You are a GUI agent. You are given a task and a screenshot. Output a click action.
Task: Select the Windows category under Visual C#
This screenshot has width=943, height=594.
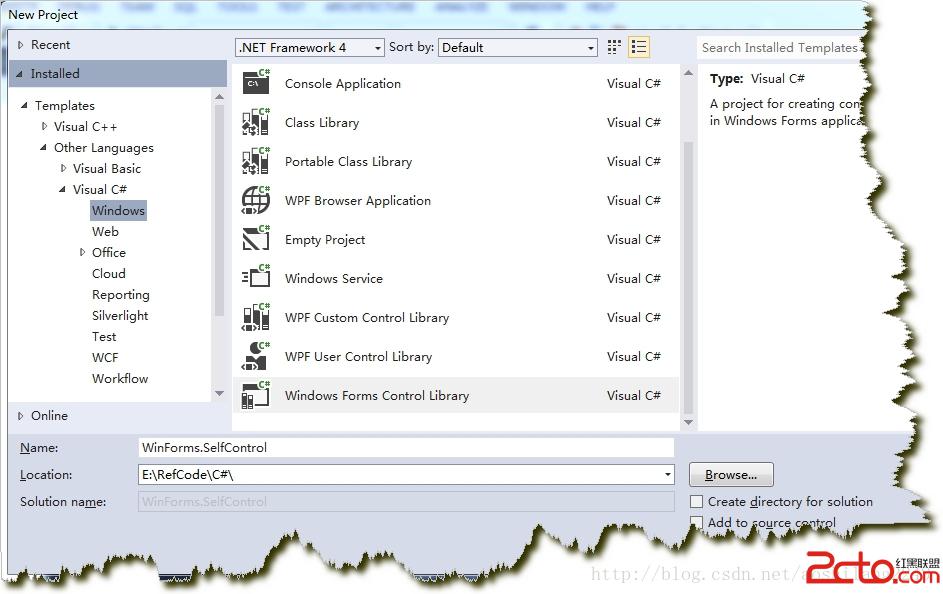coord(118,210)
